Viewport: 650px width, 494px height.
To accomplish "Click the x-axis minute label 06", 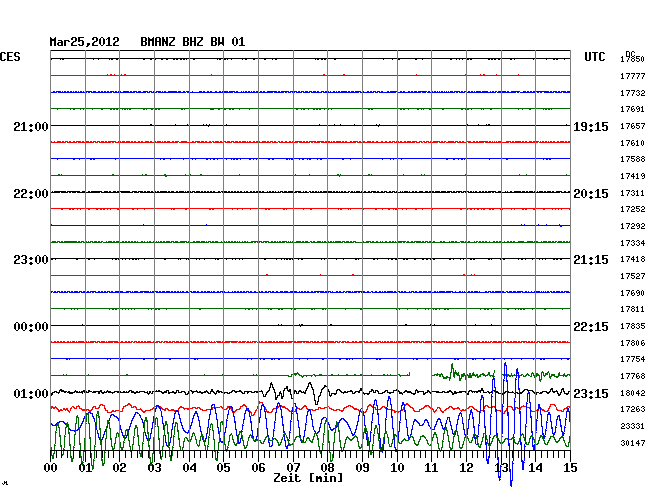I will click(x=258, y=468).
